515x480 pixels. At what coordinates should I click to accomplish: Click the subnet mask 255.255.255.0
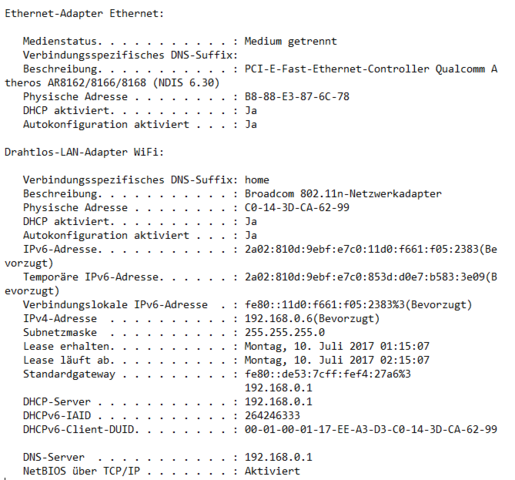pos(285,332)
